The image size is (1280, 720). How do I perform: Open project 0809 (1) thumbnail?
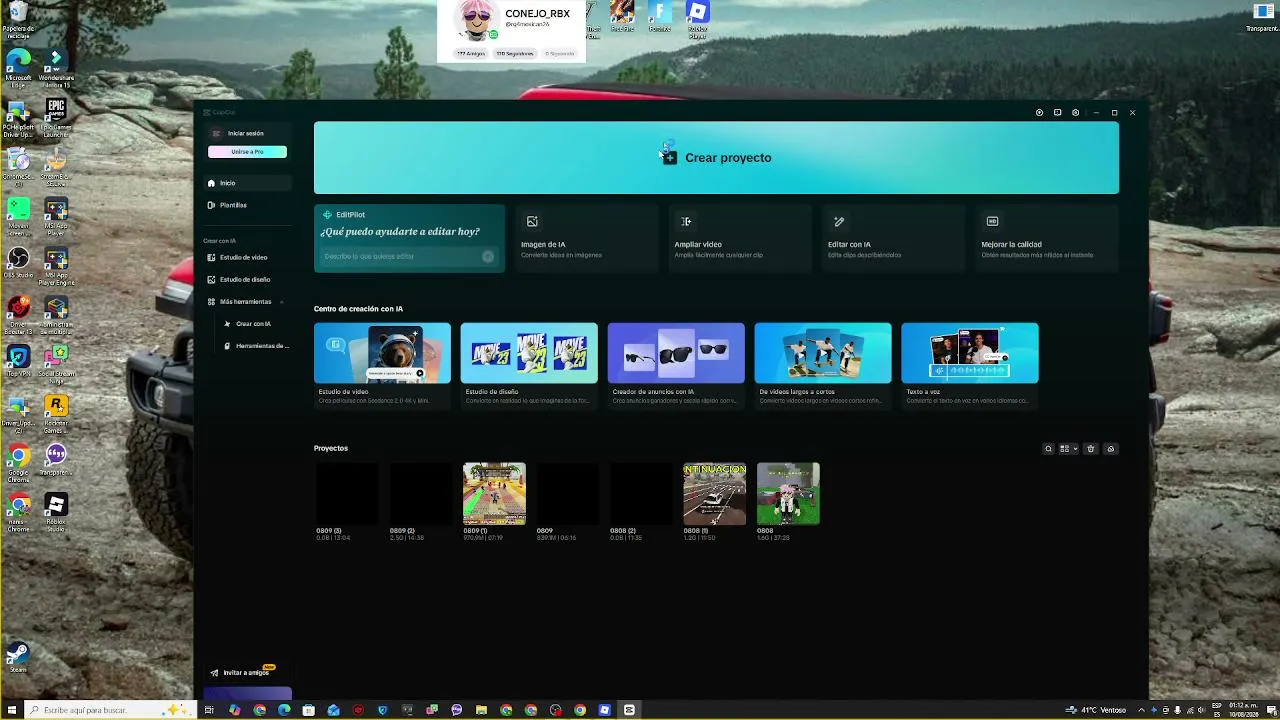pyautogui.click(x=494, y=494)
